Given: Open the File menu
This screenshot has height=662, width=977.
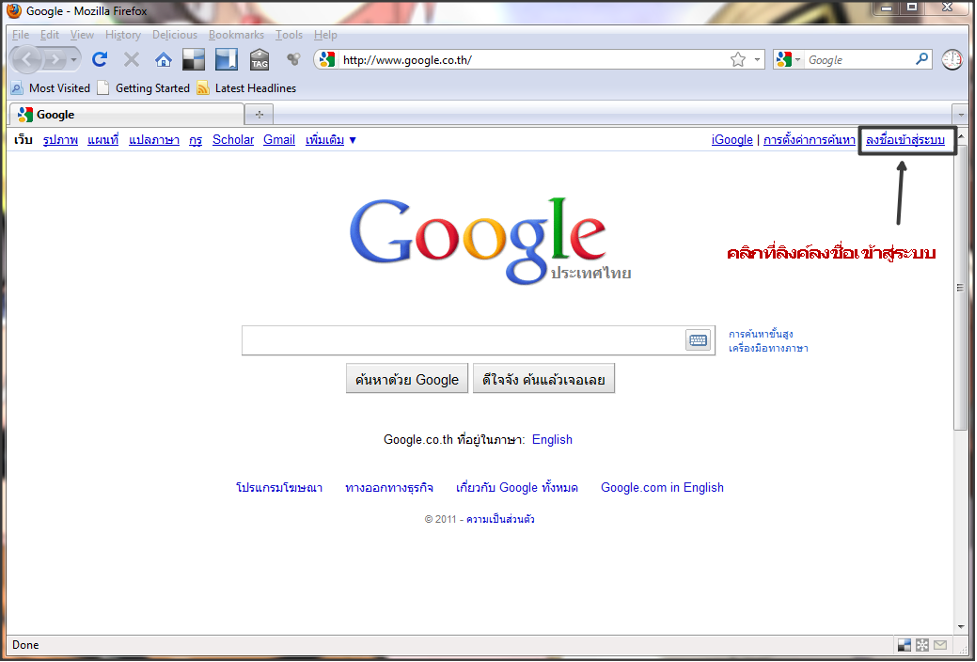Looking at the screenshot, I should pos(21,35).
